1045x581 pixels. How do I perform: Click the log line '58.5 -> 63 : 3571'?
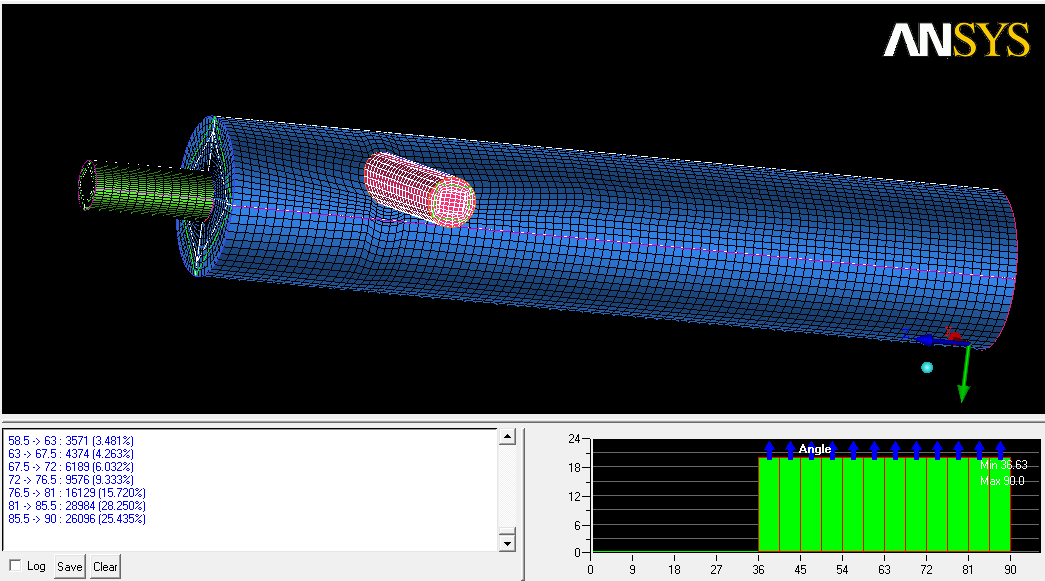pos(71,440)
